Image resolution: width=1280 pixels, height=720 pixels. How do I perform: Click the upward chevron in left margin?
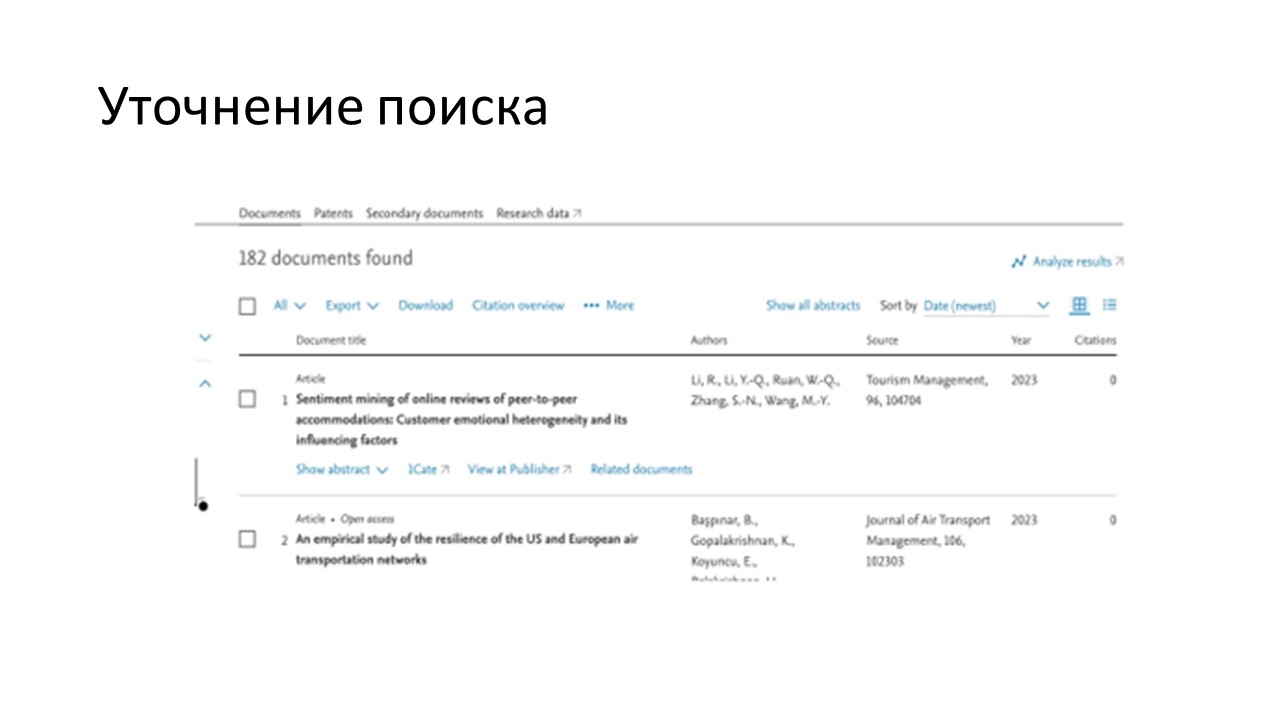click(x=205, y=383)
